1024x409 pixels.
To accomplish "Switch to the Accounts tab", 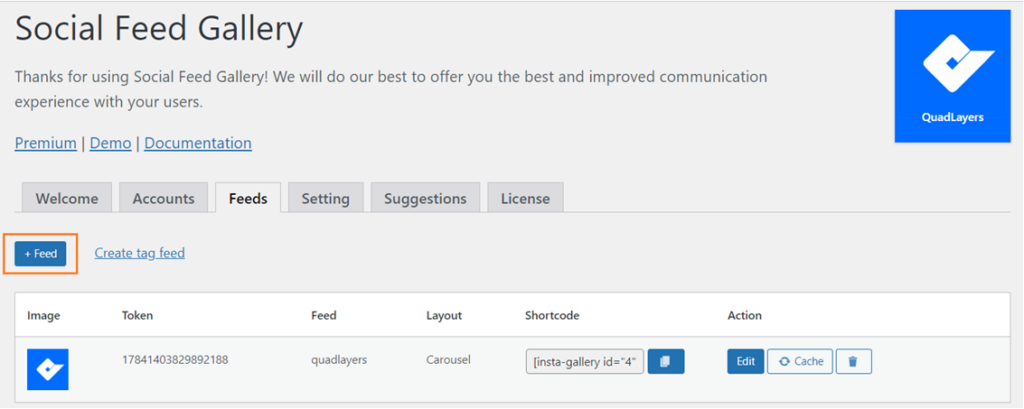I will point(163,198).
